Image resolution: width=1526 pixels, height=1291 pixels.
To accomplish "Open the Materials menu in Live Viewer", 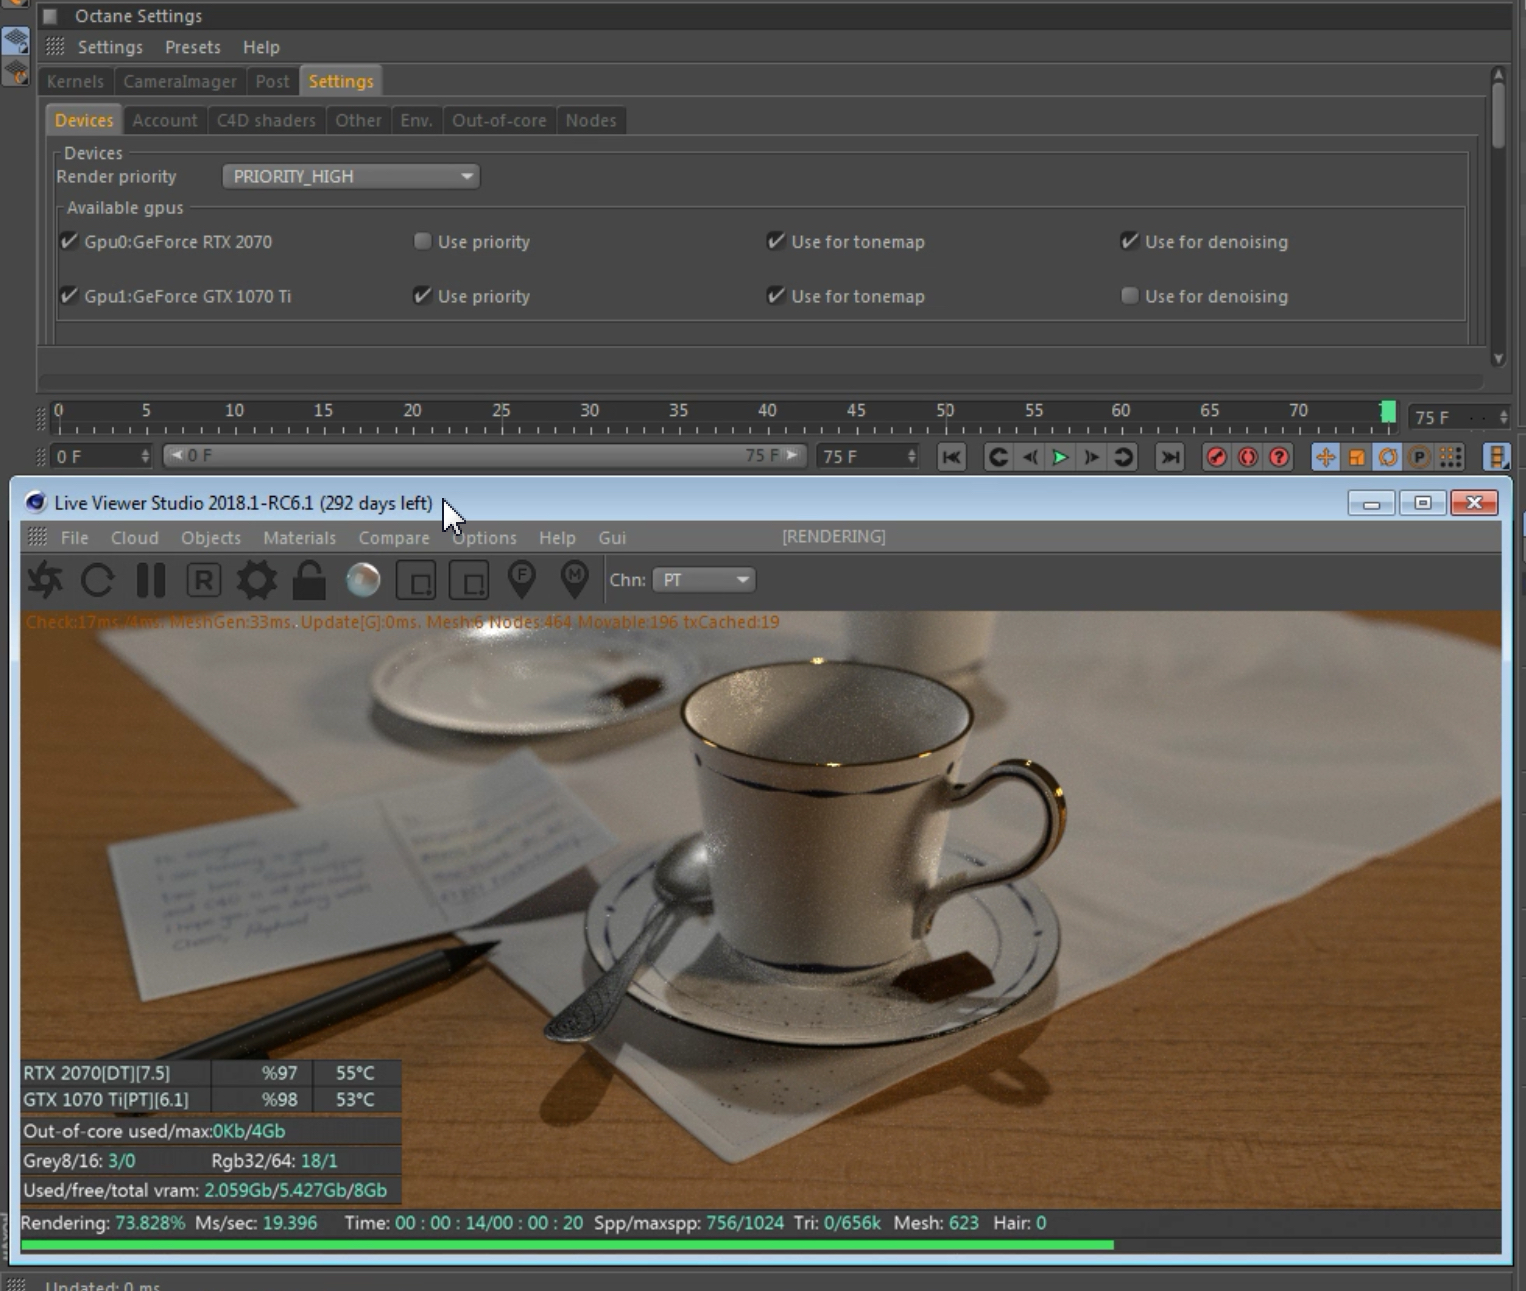I will click(x=299, y=538).
